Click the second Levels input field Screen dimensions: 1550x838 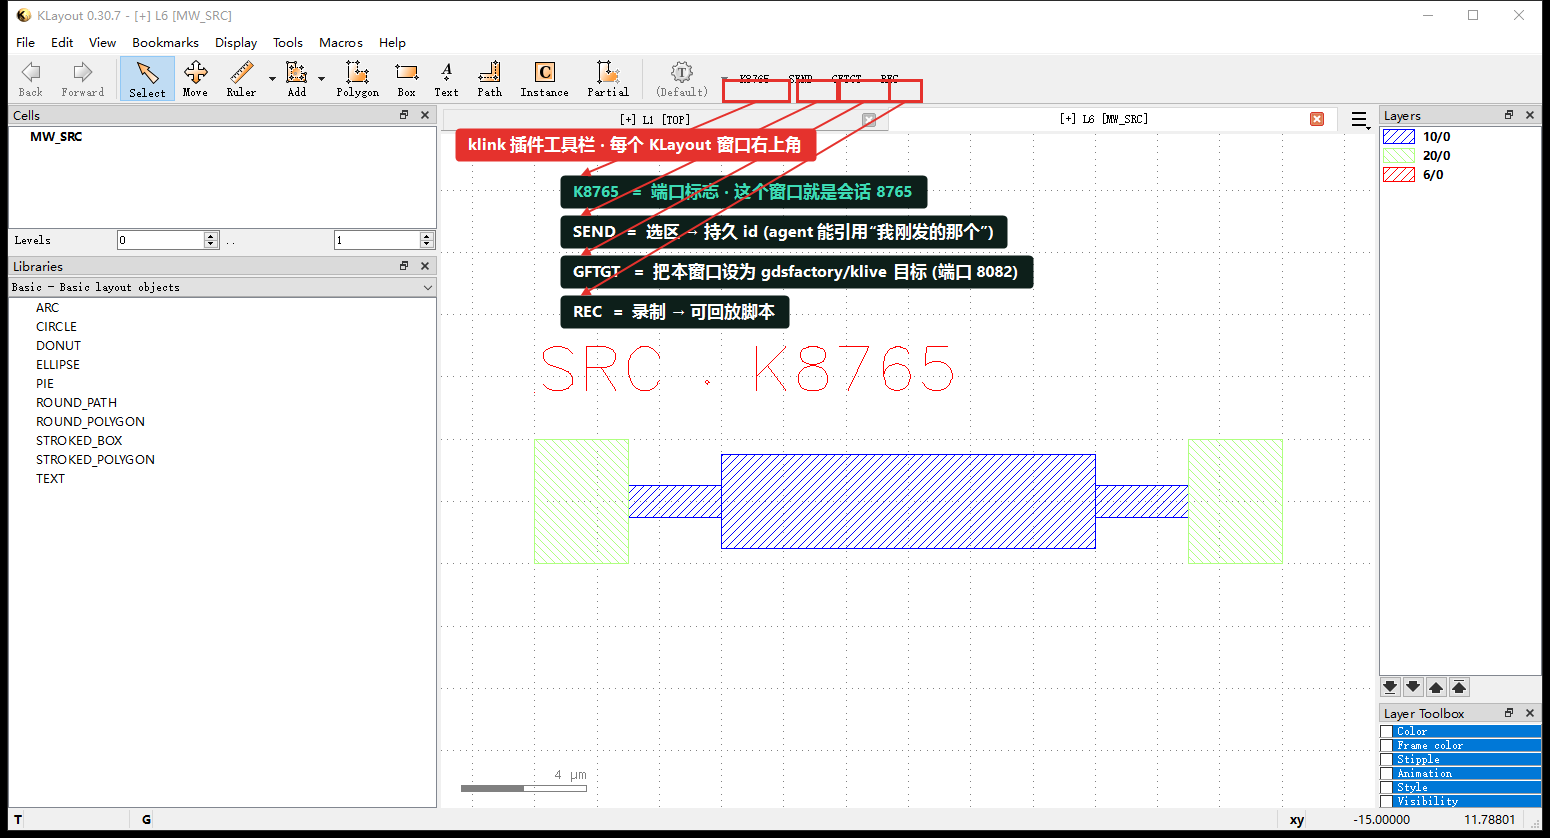pyautogui.click(x=377, y=240)
